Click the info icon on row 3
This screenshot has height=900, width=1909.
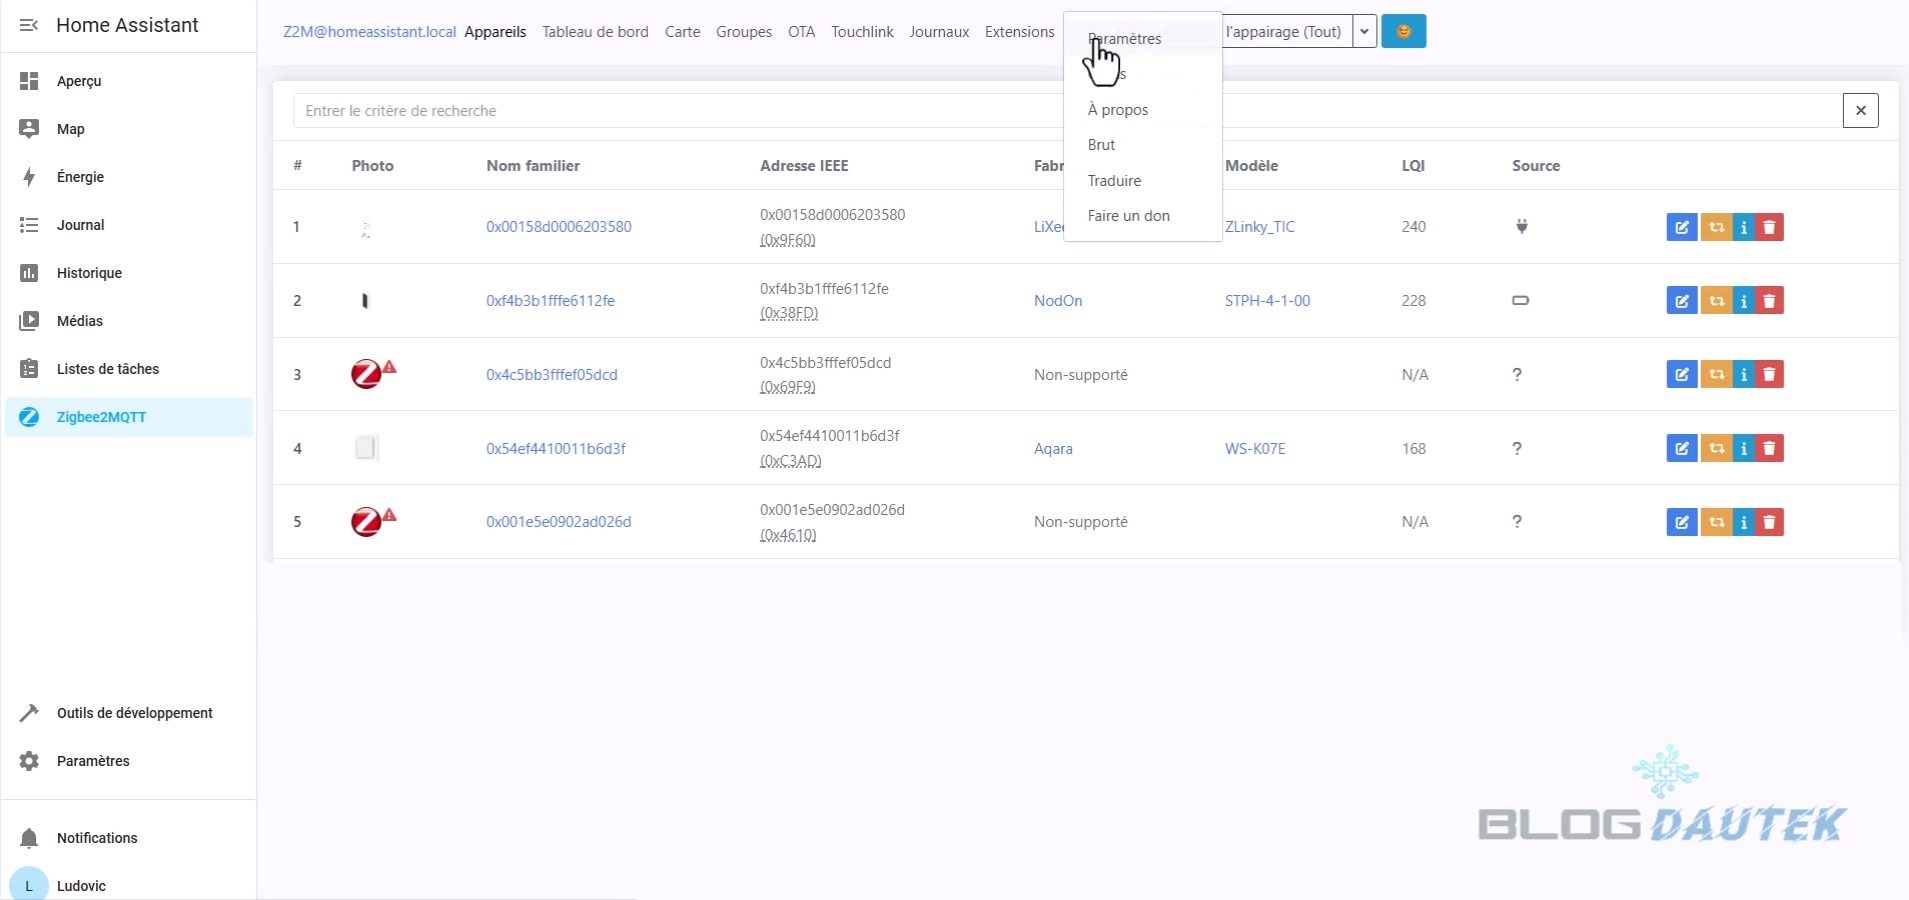pyautogui.click(x=1743, y=375)
